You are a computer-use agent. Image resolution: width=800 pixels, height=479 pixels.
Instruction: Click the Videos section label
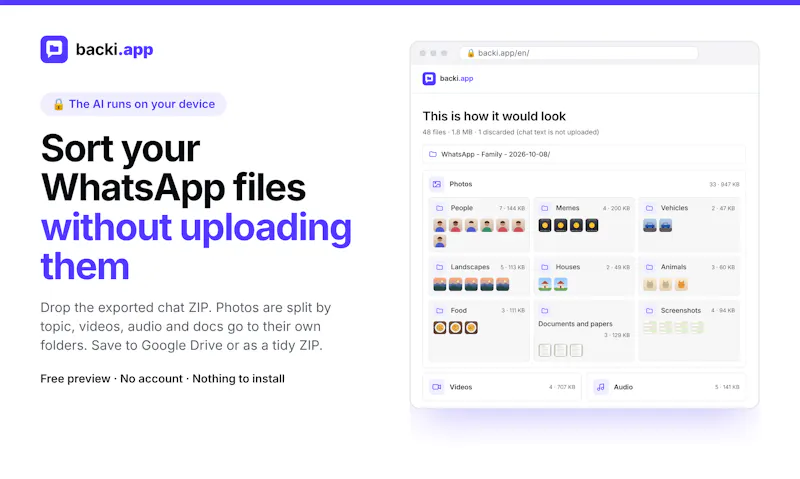[461, 387]
